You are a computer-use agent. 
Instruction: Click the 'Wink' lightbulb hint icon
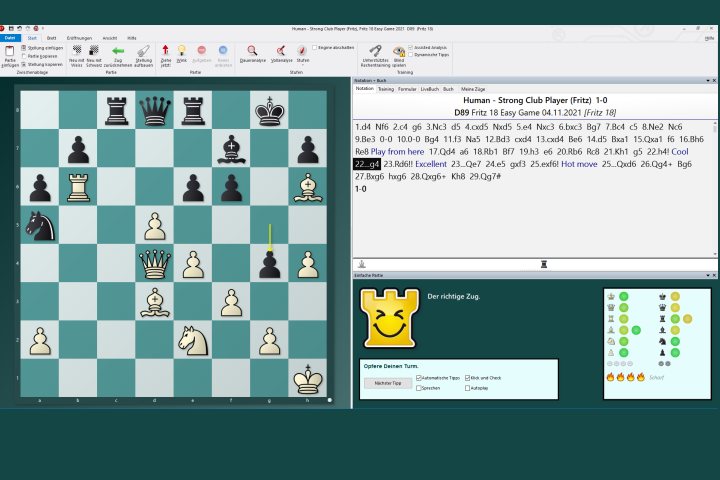click(182, 50)
